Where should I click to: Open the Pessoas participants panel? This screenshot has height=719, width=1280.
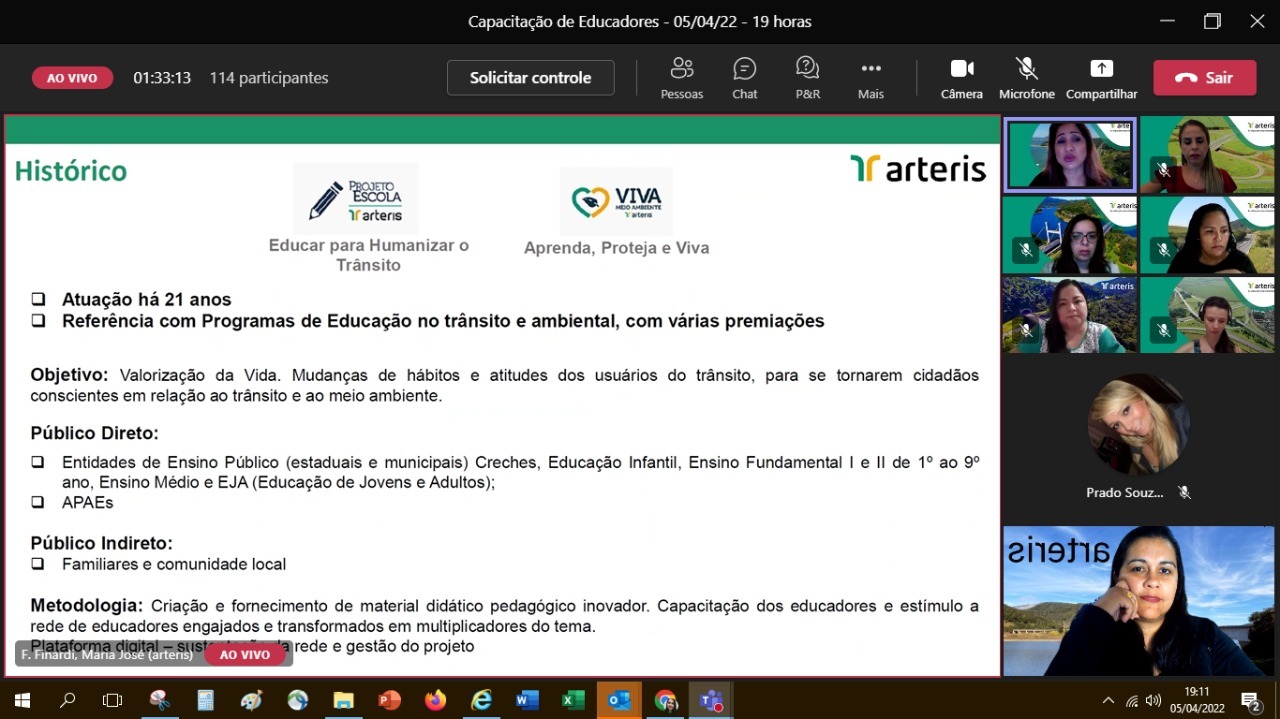[x=682, y=78]
